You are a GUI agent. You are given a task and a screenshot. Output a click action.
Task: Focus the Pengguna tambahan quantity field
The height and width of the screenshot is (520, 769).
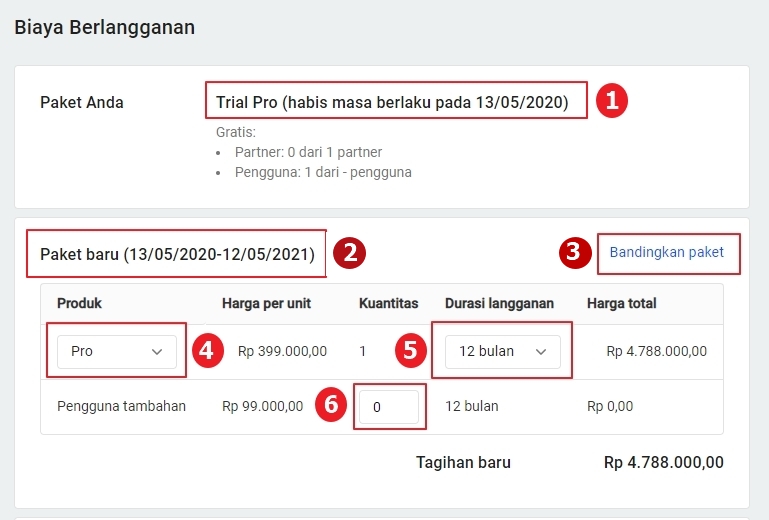[389, 407]
